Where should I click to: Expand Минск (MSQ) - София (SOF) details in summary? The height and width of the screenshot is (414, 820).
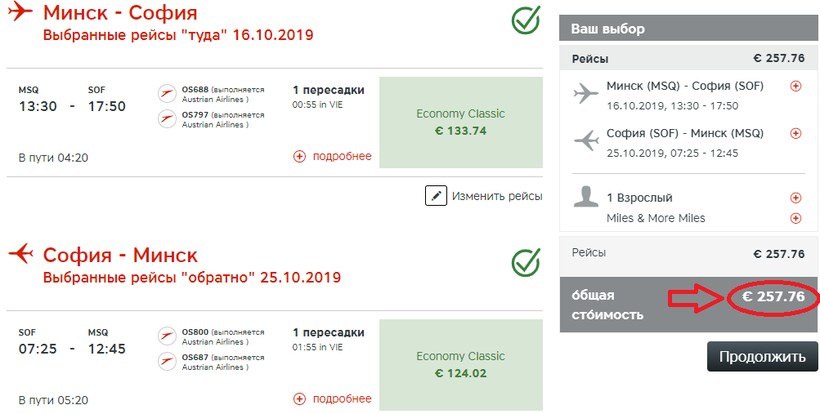(x=796, y=86)
